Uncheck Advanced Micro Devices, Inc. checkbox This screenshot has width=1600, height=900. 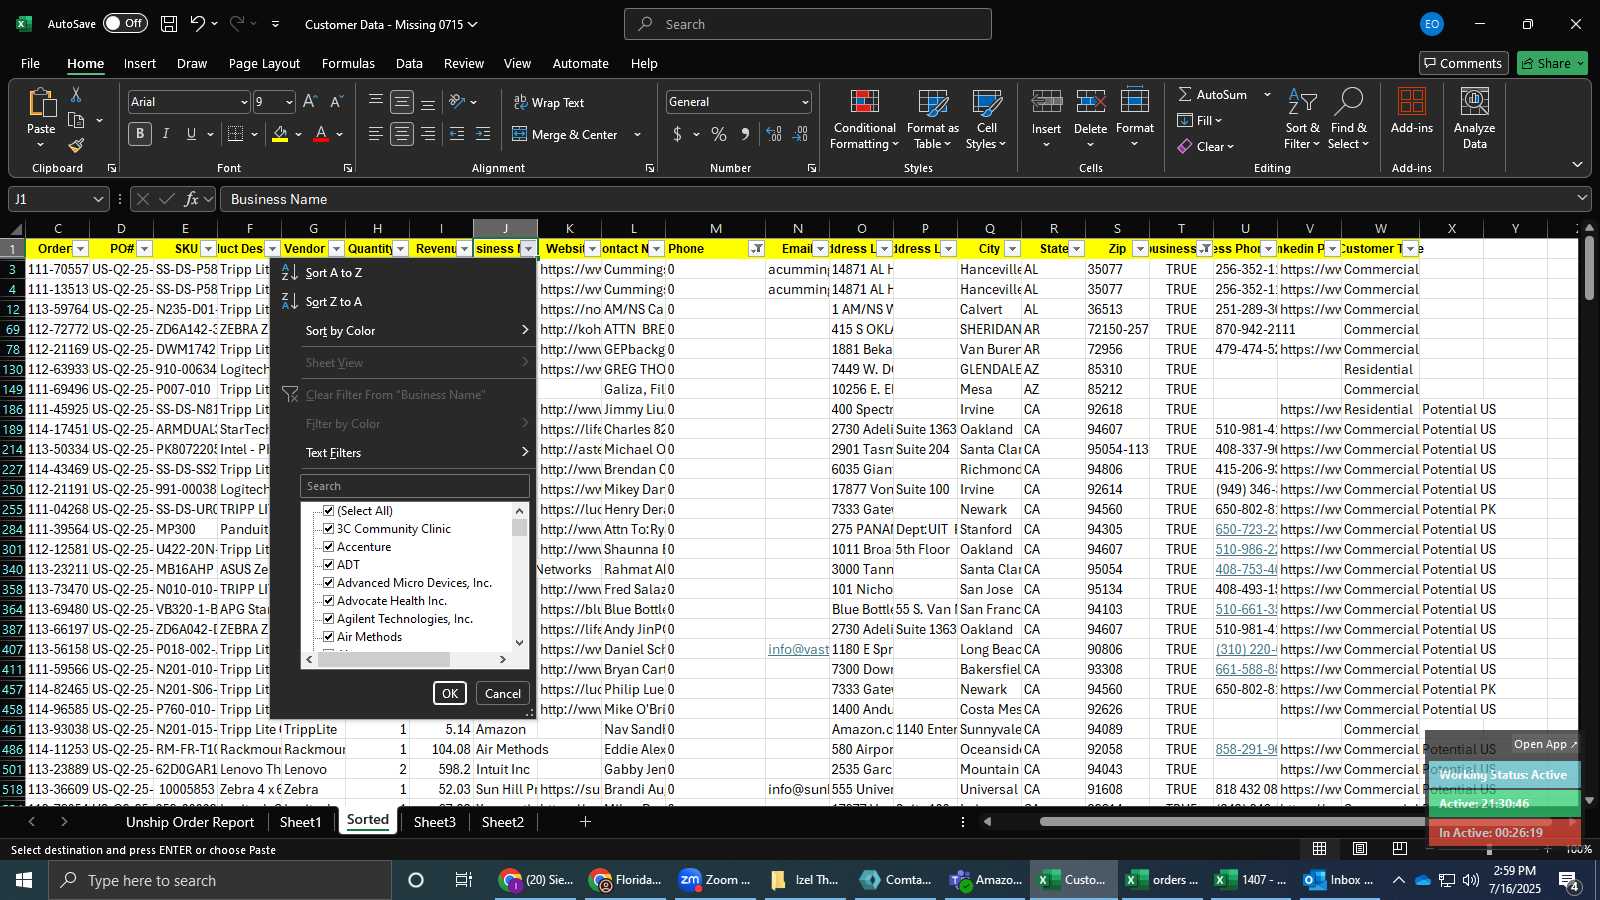coord(328,583)
